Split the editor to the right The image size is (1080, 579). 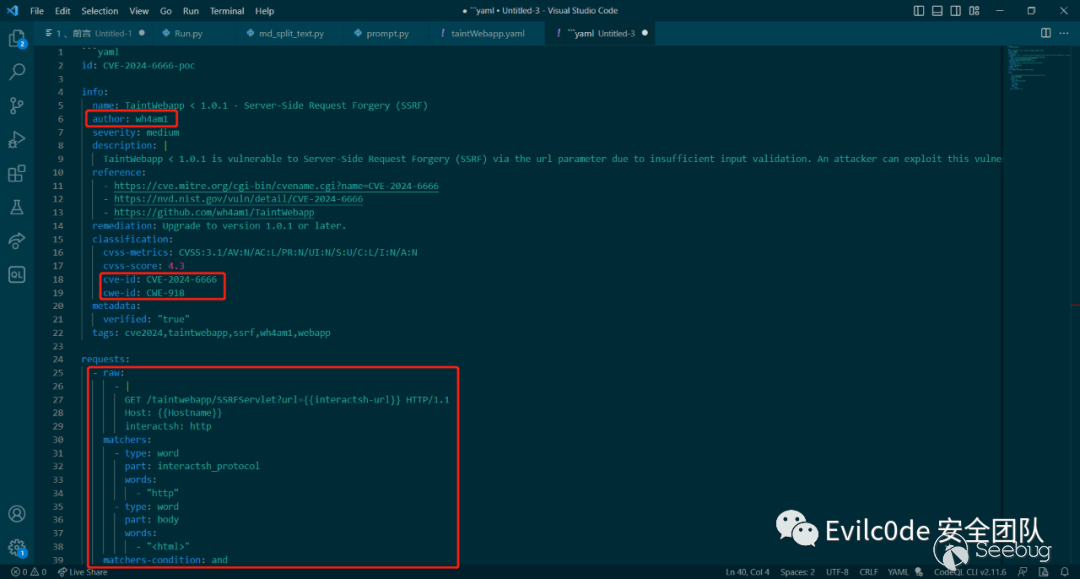[x=1046, y=33]
